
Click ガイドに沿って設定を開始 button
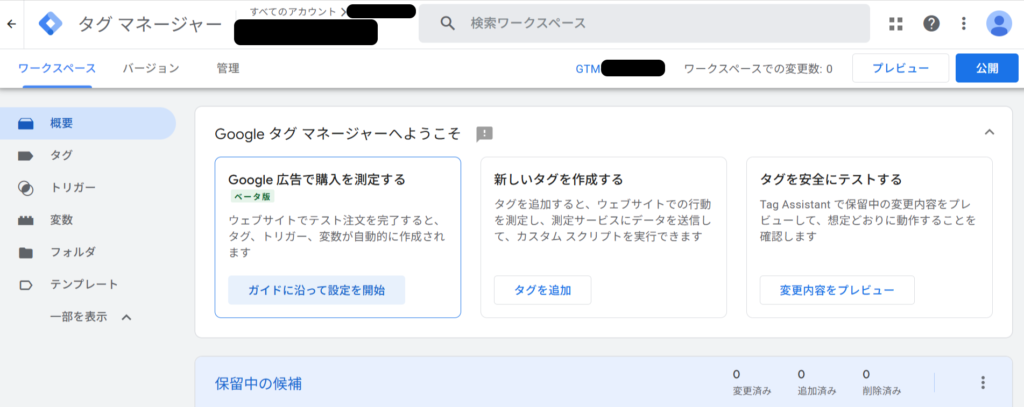(x=316, y=291)
